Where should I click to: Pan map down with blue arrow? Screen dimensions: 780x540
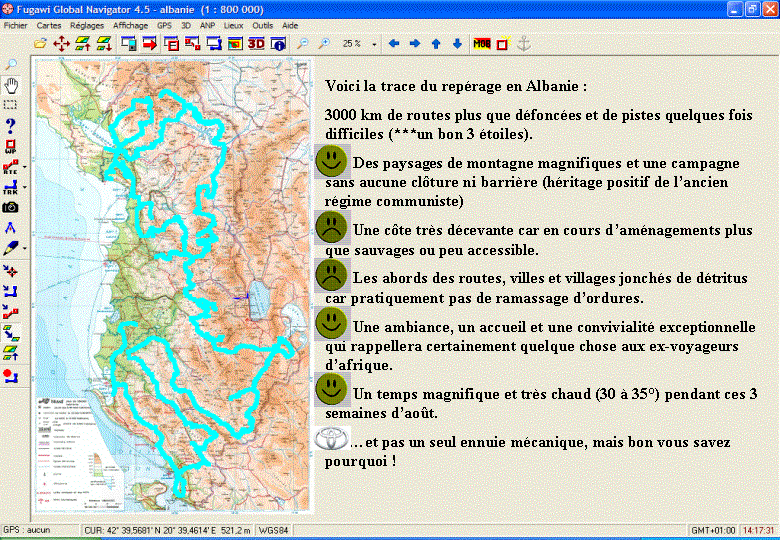tap(458, 44)
